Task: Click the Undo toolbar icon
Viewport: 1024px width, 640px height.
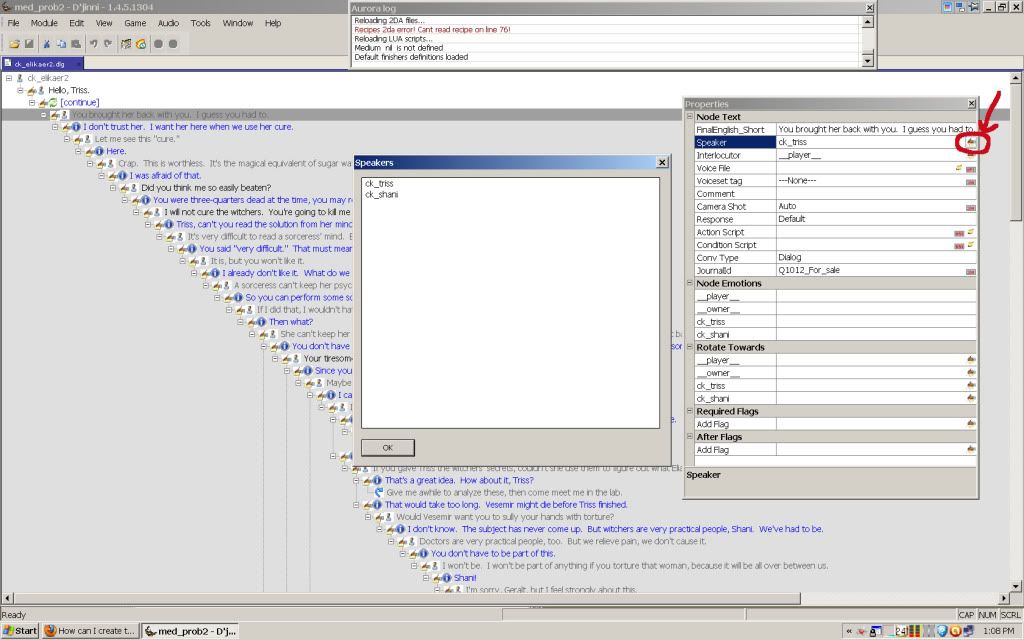Action: pos(94,44)
